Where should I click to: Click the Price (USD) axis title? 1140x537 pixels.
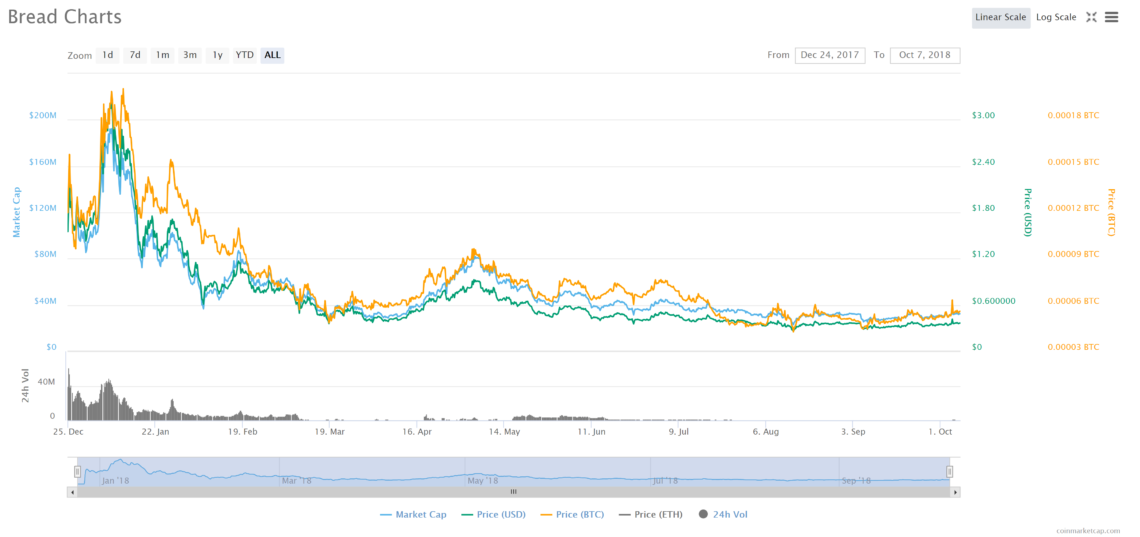[1027, 212]
